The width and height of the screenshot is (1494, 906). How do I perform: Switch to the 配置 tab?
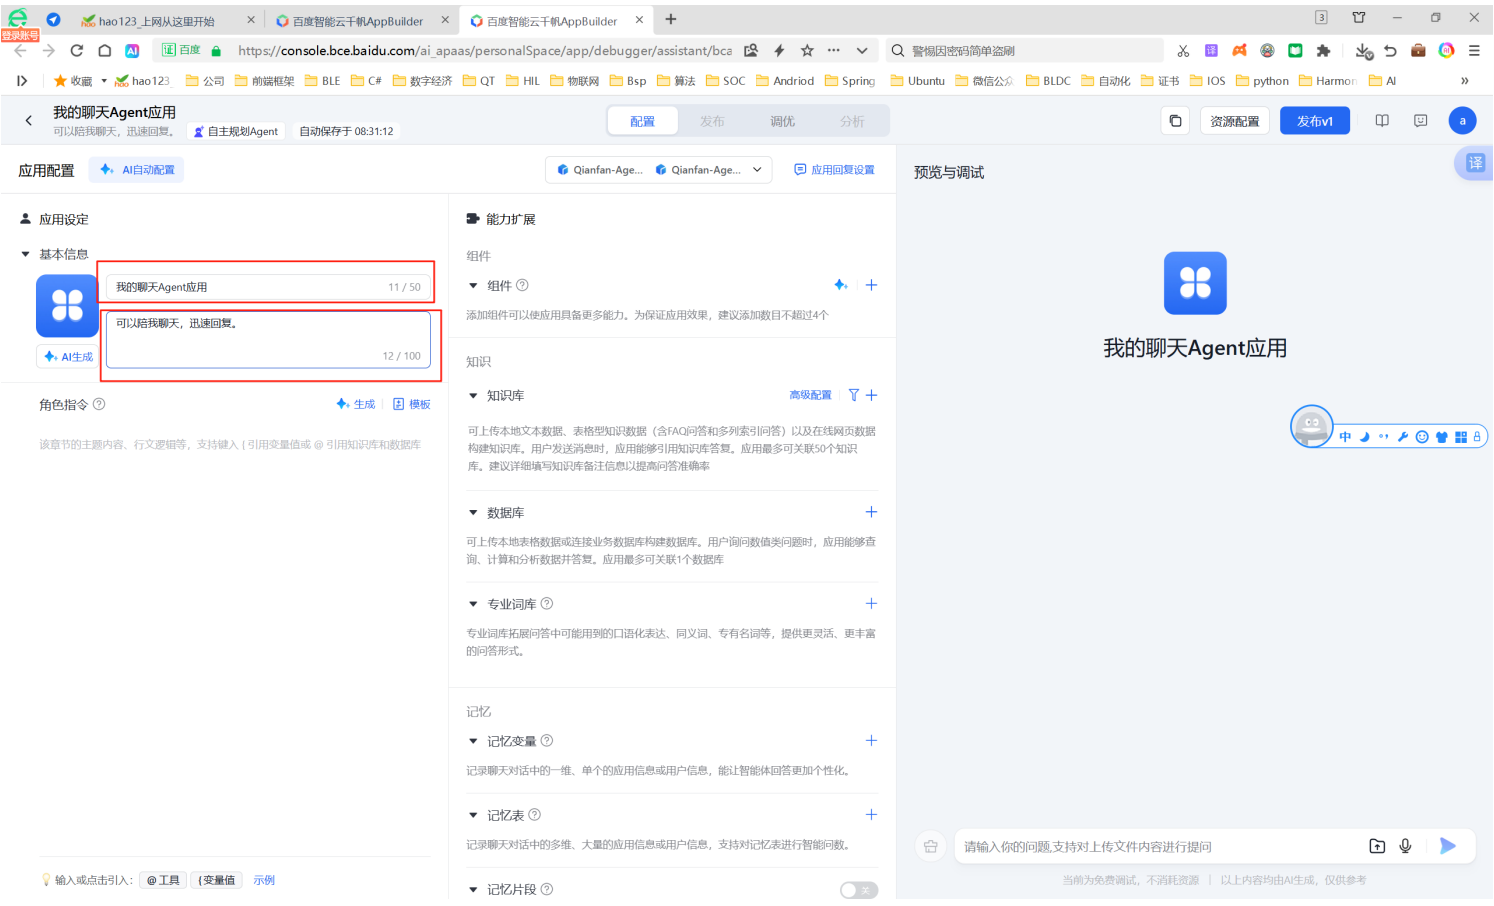point(642,121)
